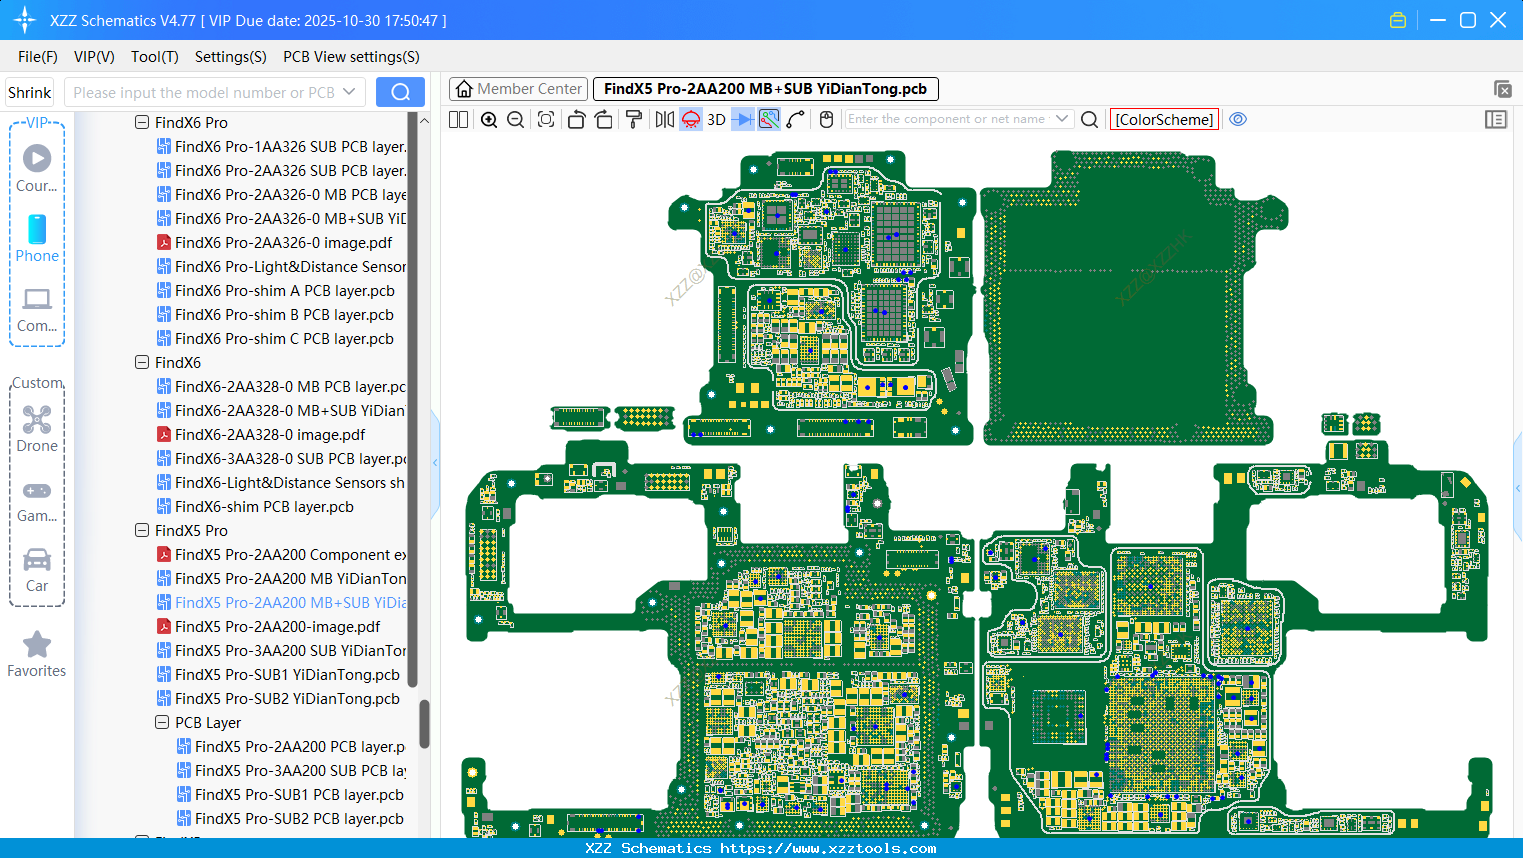The image size is (1523, 858).
Task: Open the Tool(T) menu
Action: (x=155, y=57)
